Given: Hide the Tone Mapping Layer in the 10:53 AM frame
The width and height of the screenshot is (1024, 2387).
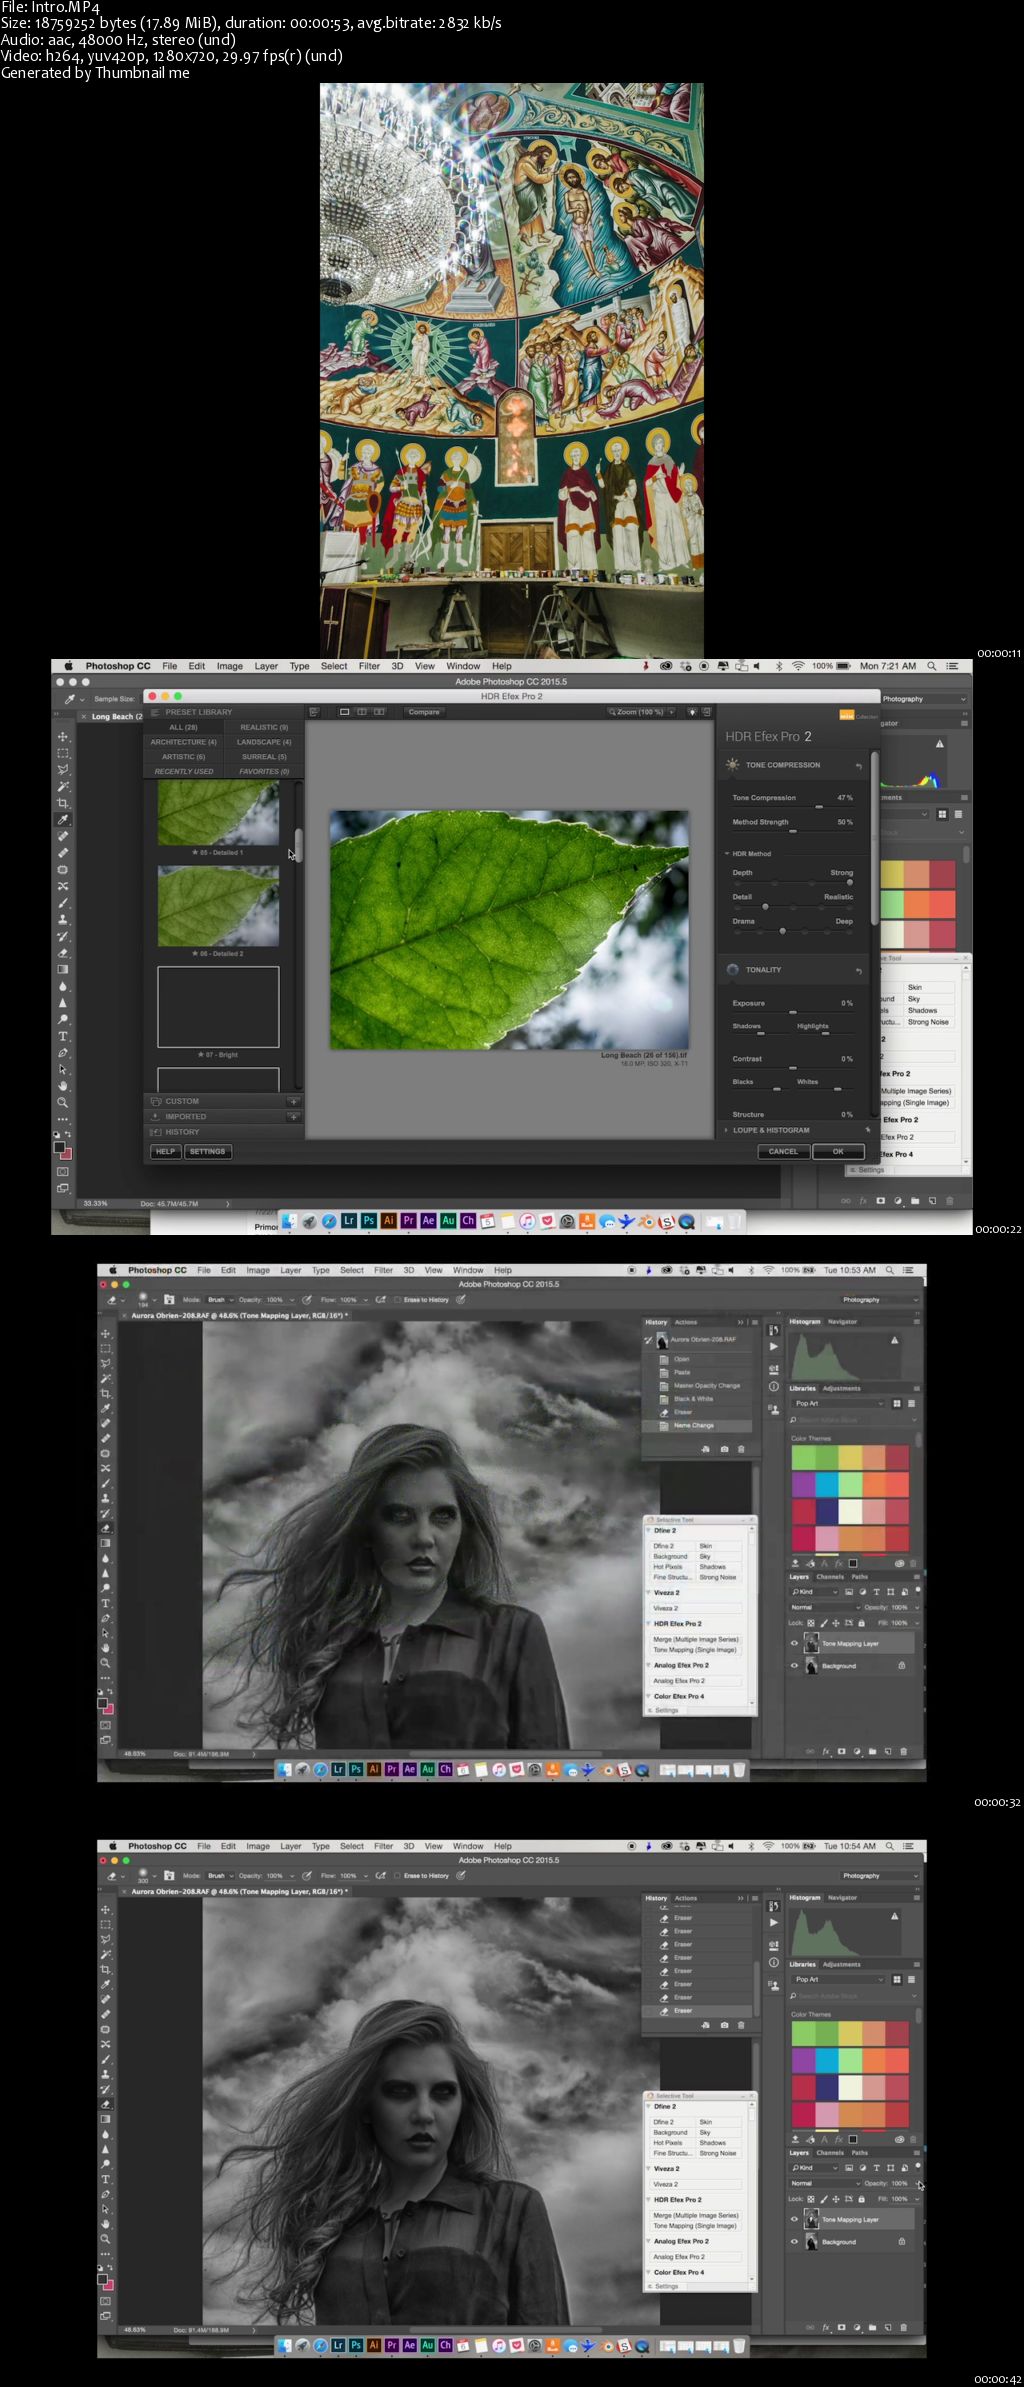Looking at the screenshot, I should tap(795, 1643).
